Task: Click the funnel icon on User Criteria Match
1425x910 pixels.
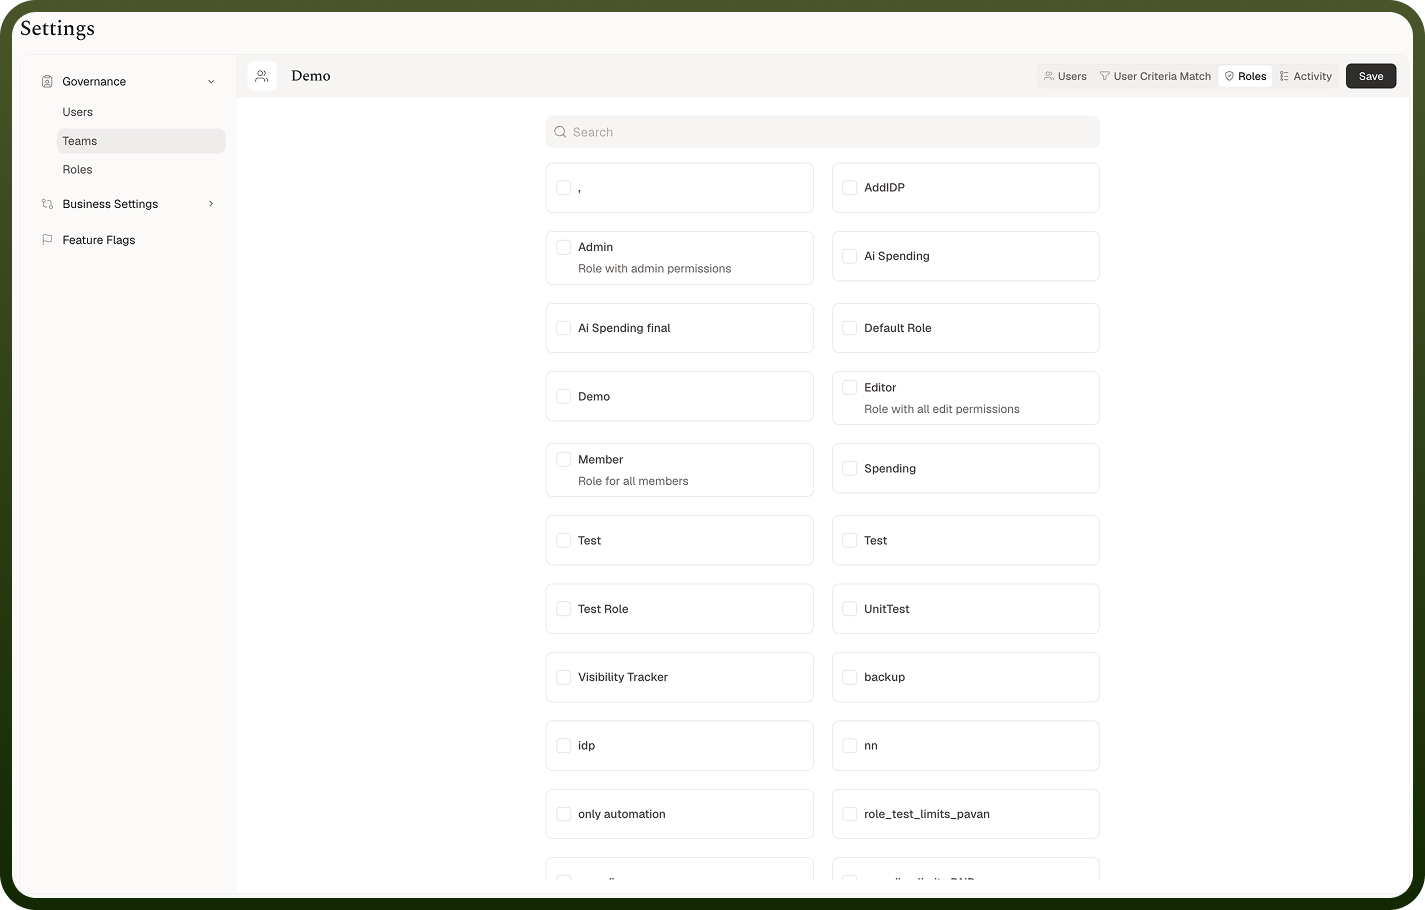Action: click(1105, 76)
